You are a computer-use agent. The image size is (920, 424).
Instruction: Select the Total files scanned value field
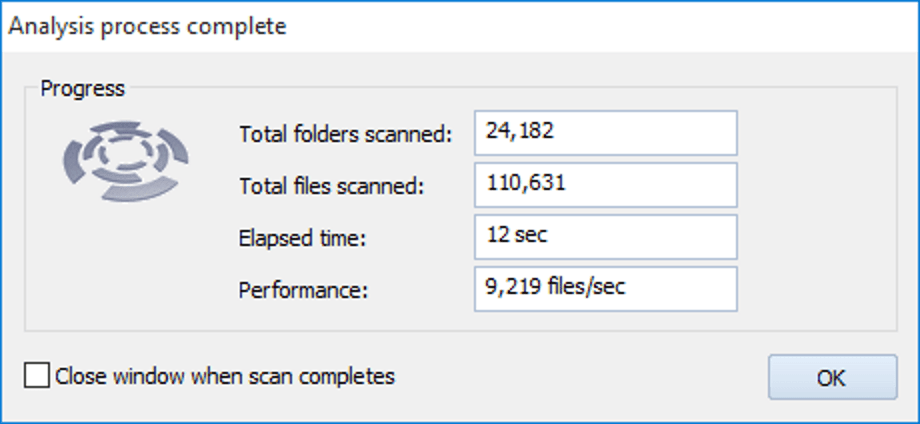(x=606, y=185)
